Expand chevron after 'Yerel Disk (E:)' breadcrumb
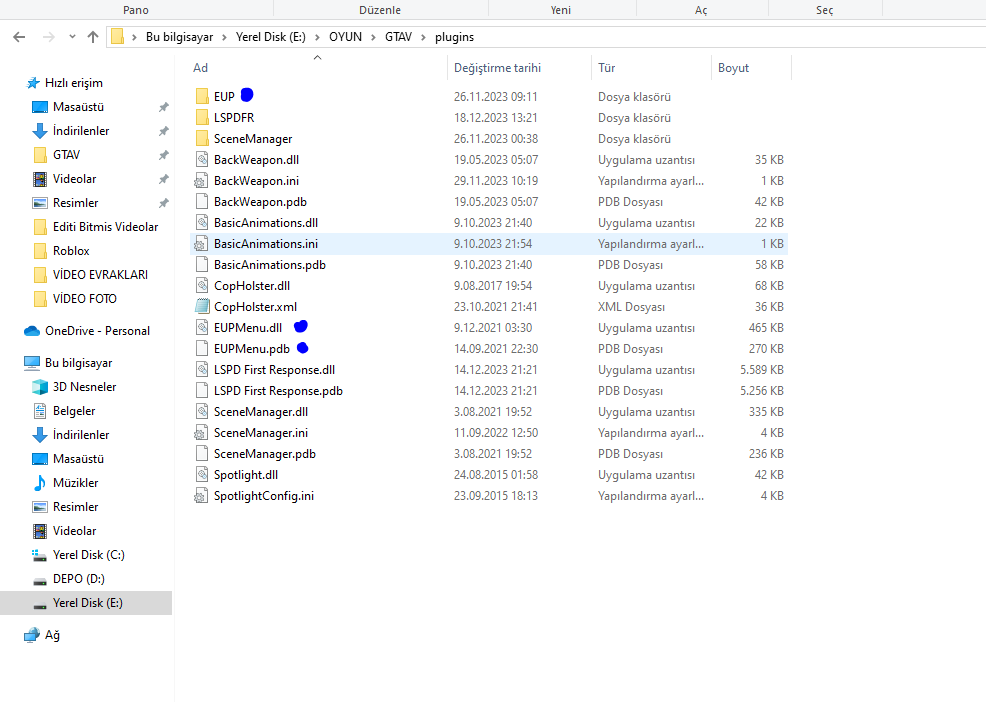This screenshot has width=986, height=702. pyautogui.click(x=317, y=37)
